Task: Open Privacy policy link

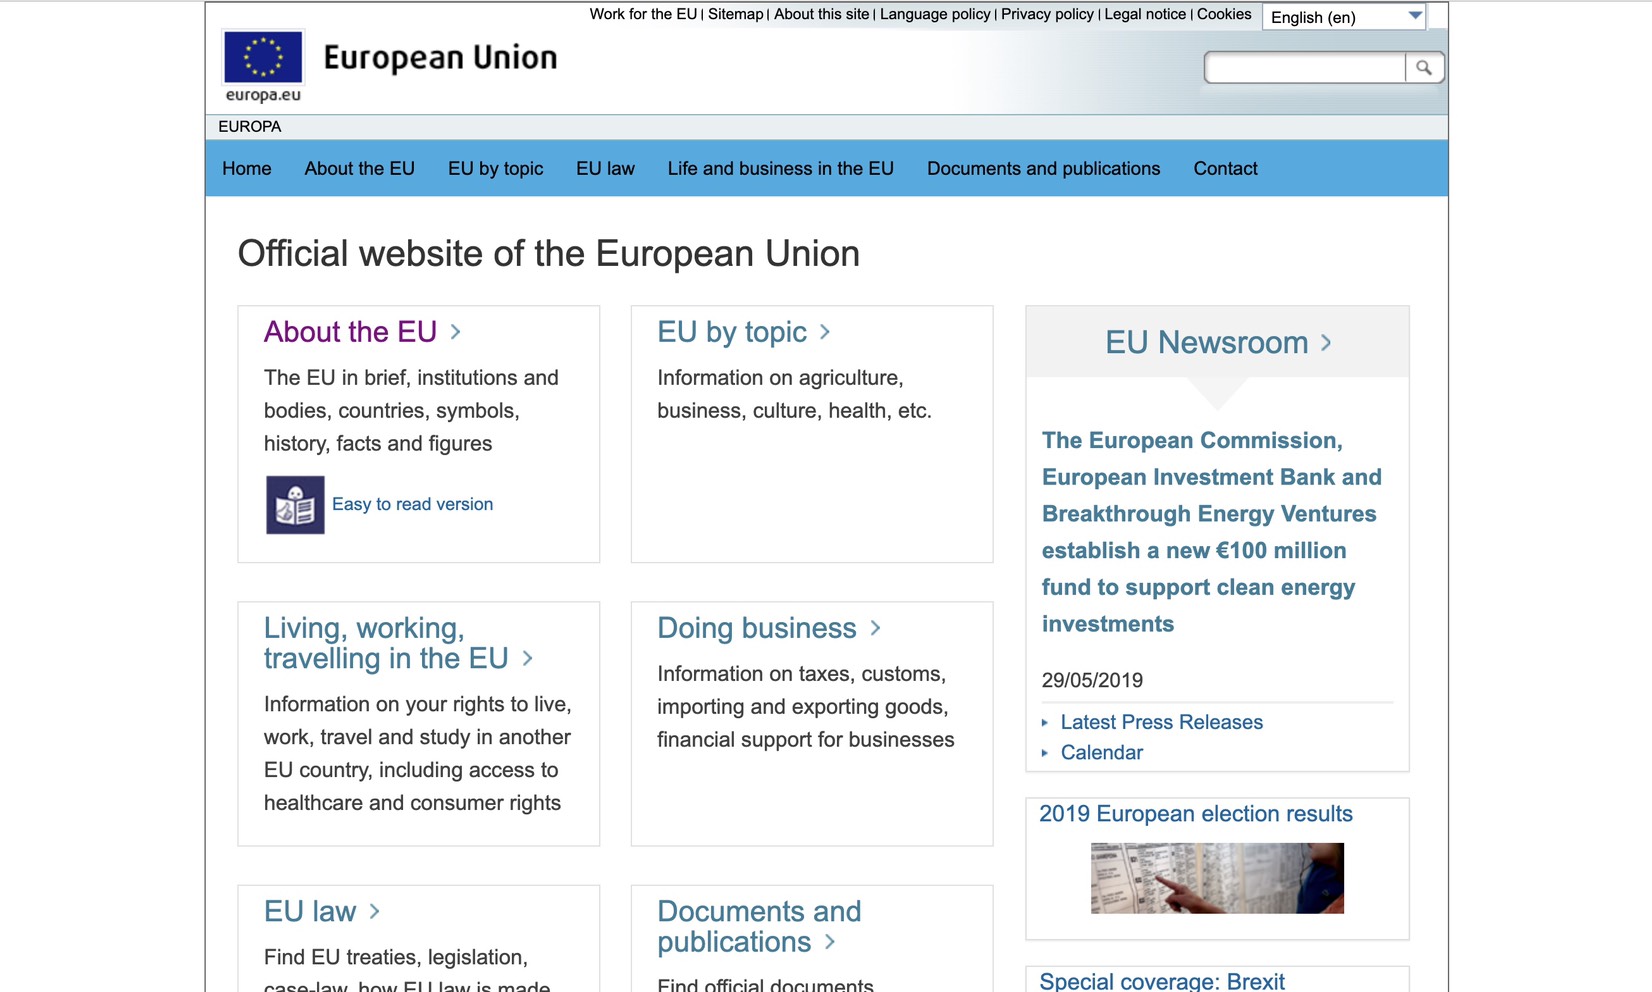Action: 1047,14
